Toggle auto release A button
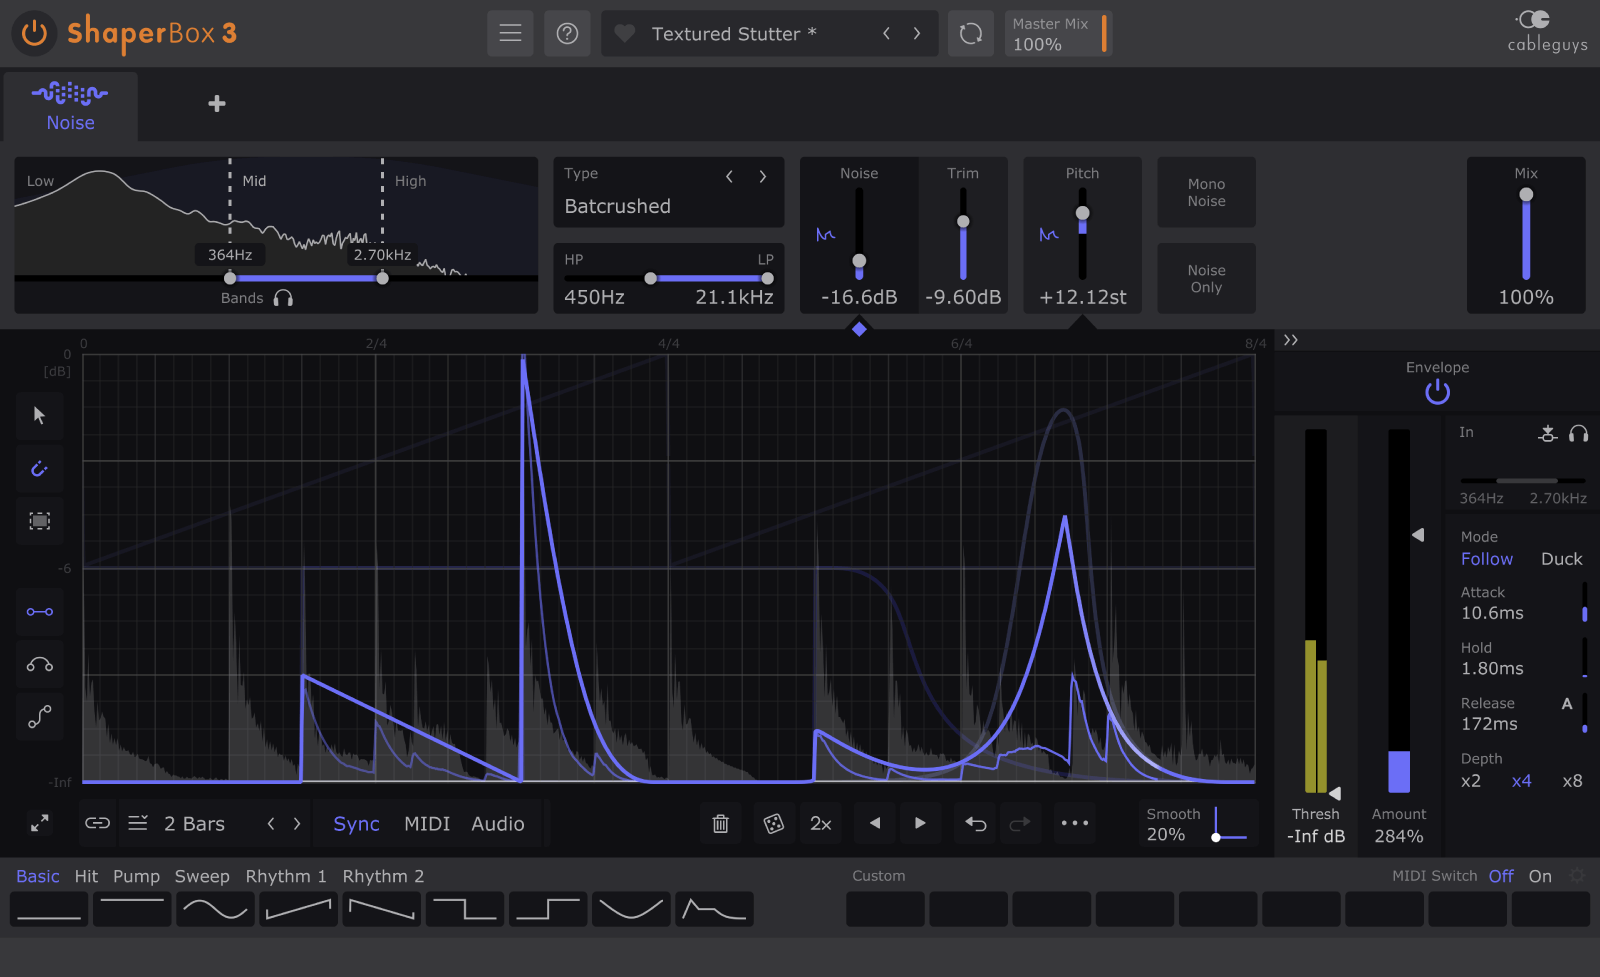Viewport: 1600px width, 977px height. 1567,704
